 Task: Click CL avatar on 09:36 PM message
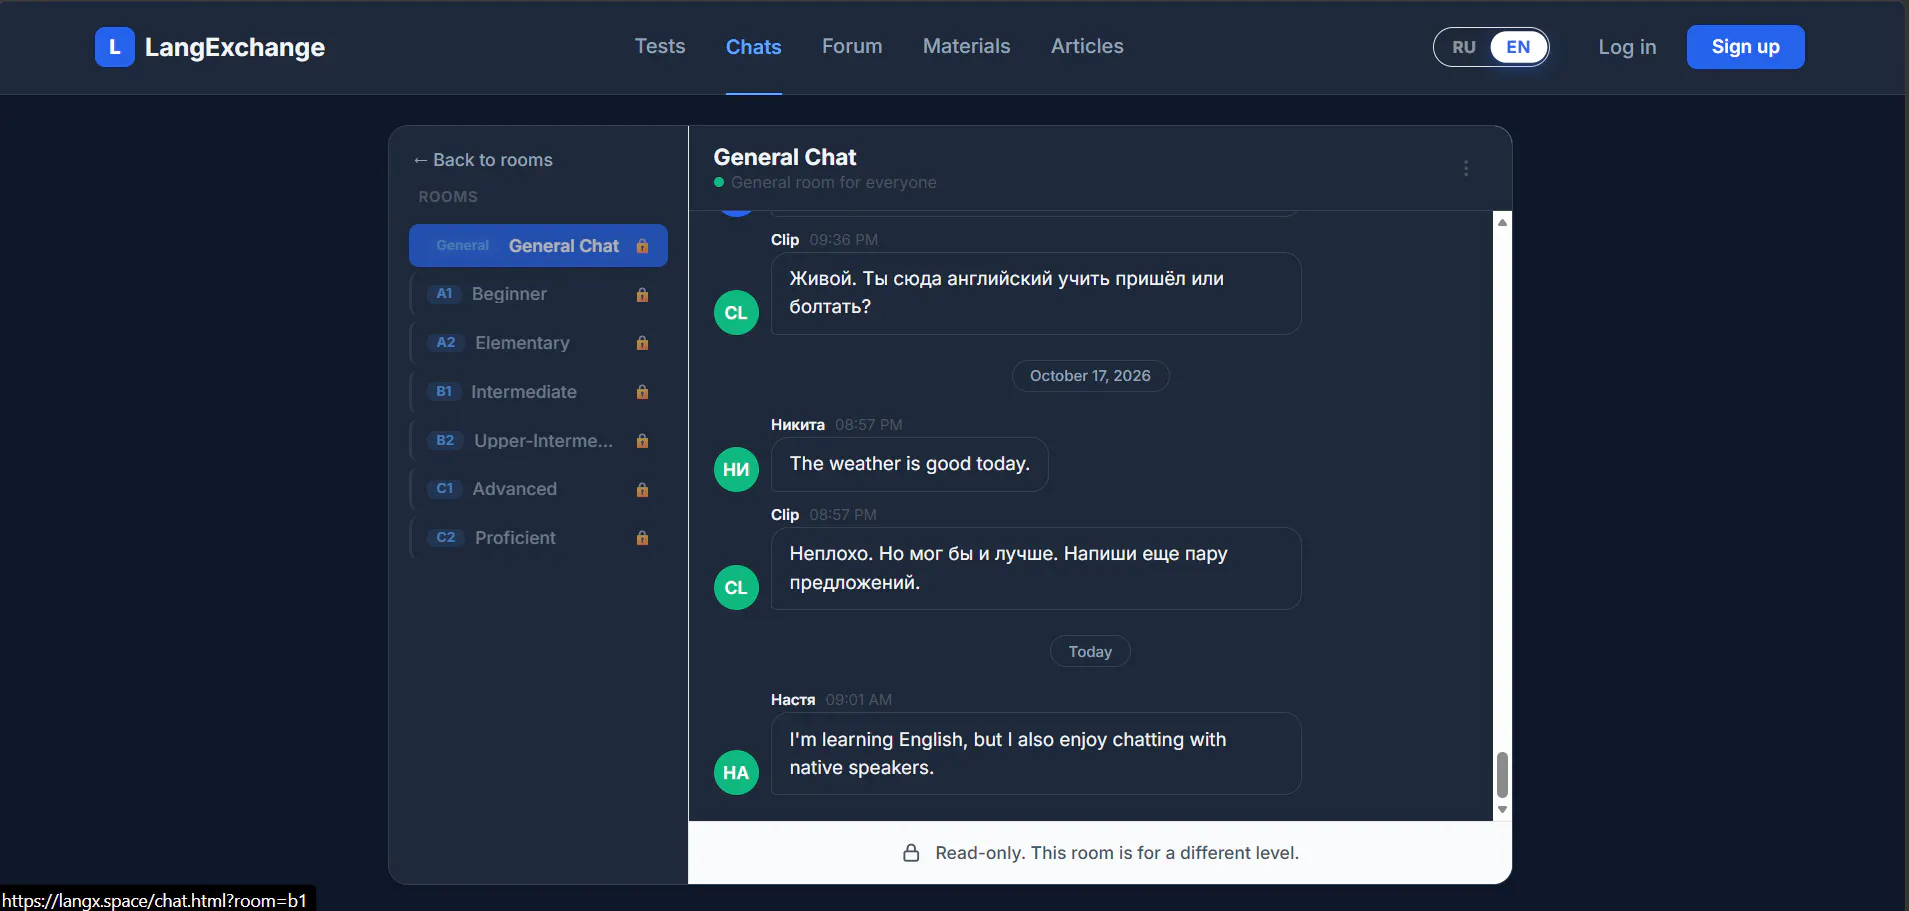coord(736,313)
